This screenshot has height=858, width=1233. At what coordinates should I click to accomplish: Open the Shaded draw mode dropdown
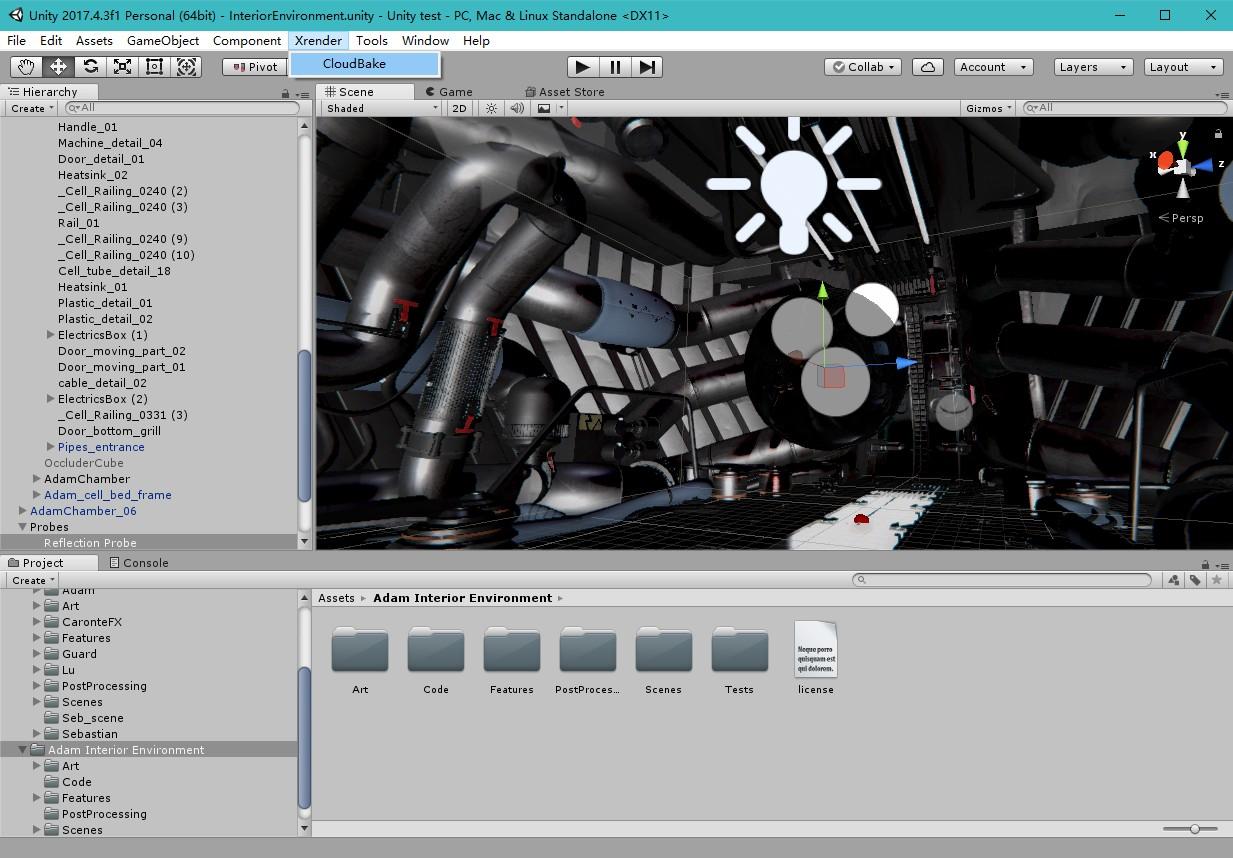(x=378, y=108)
